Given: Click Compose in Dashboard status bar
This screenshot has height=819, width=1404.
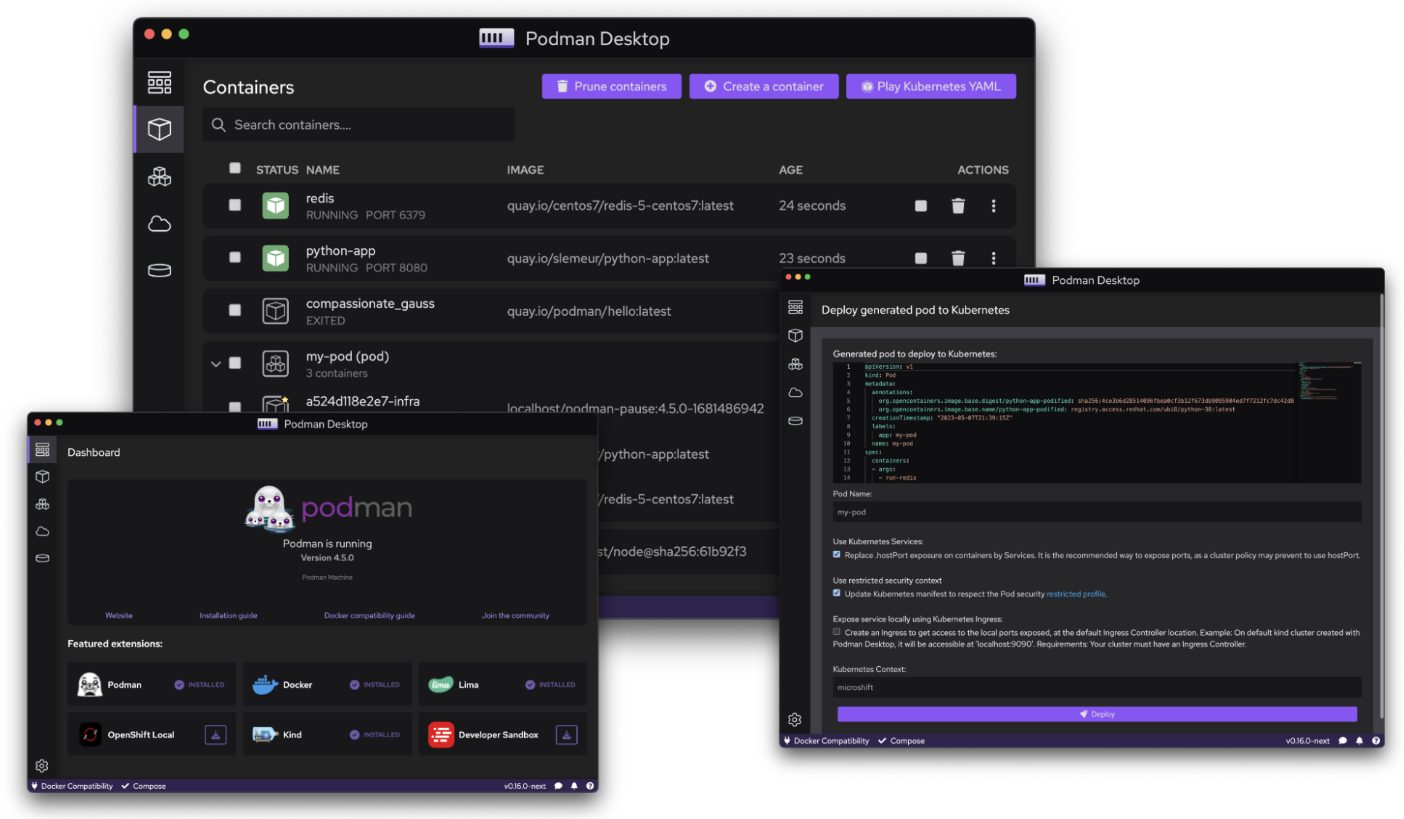Looking at the screenshot, I should pyautogui.click(x=144, y=786).
